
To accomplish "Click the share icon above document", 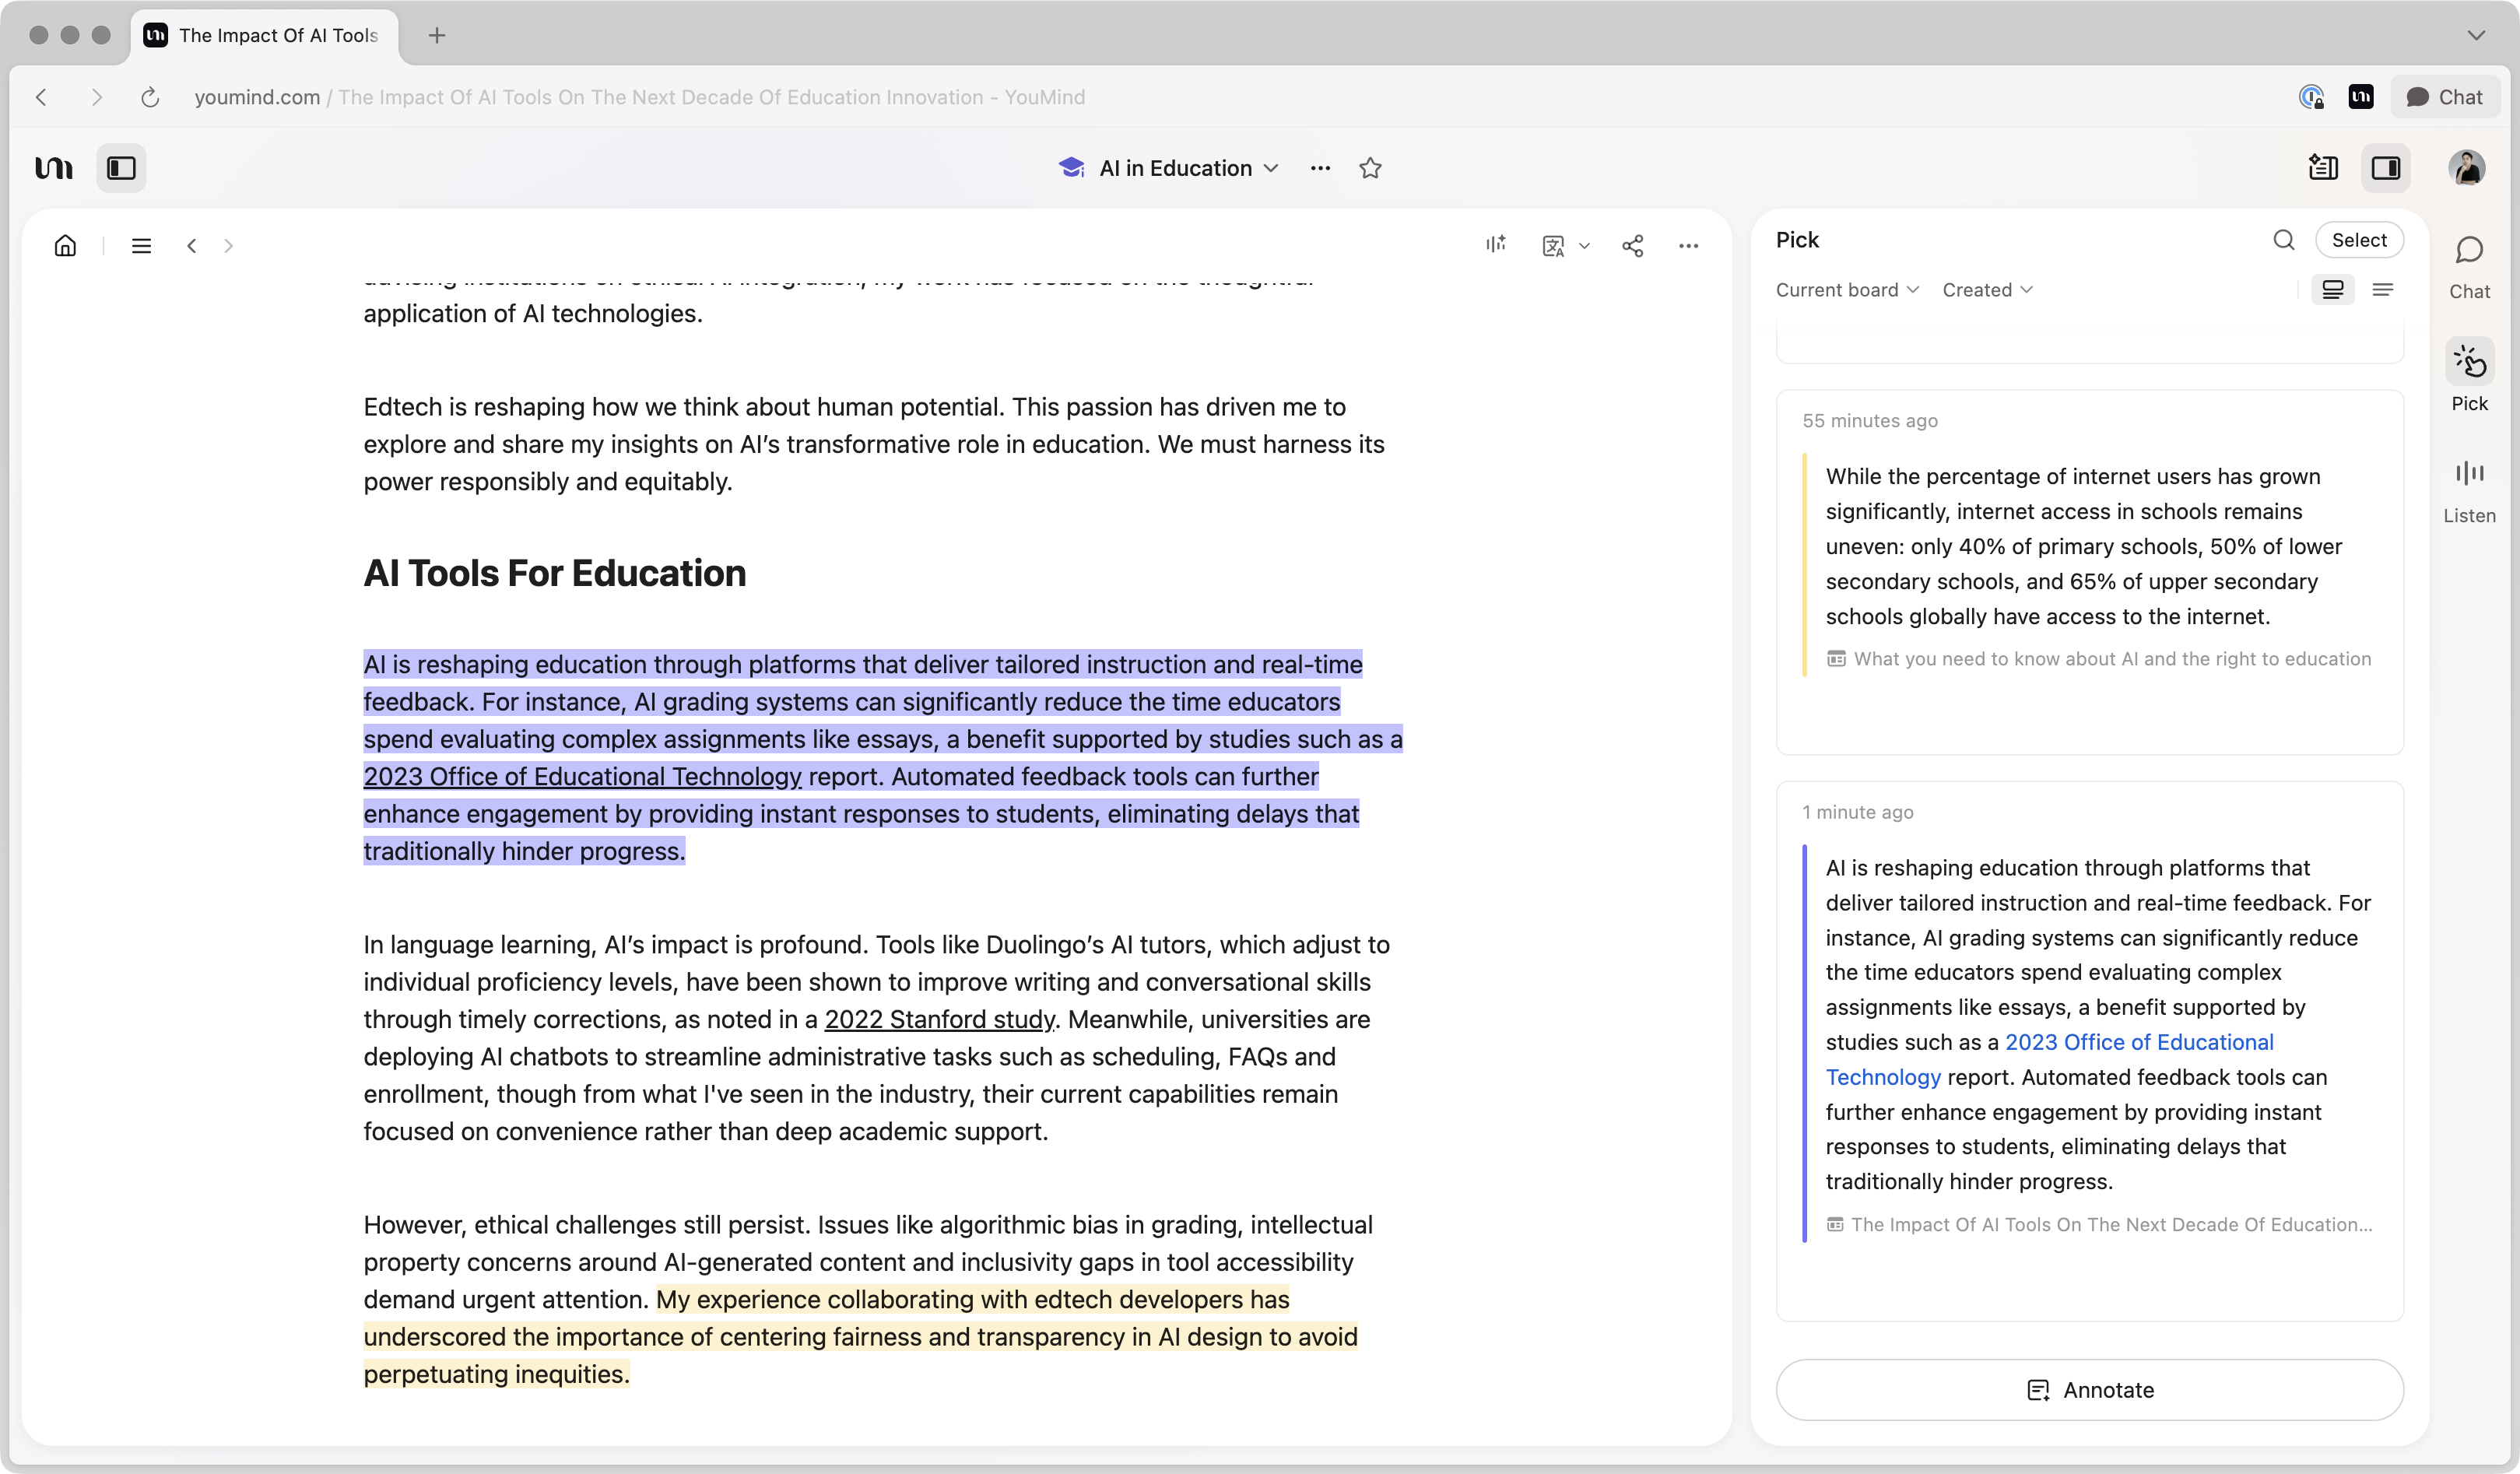I will tap(1632, 246).
